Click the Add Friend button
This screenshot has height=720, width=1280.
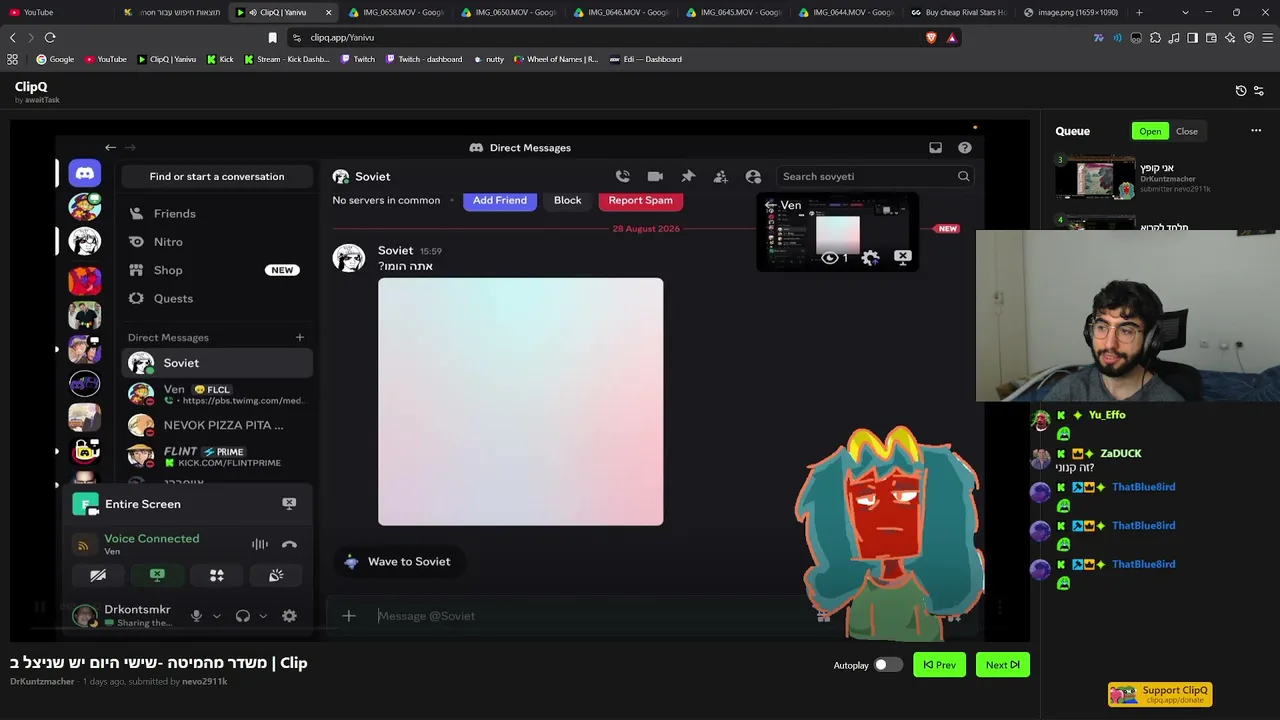point(500,200)
